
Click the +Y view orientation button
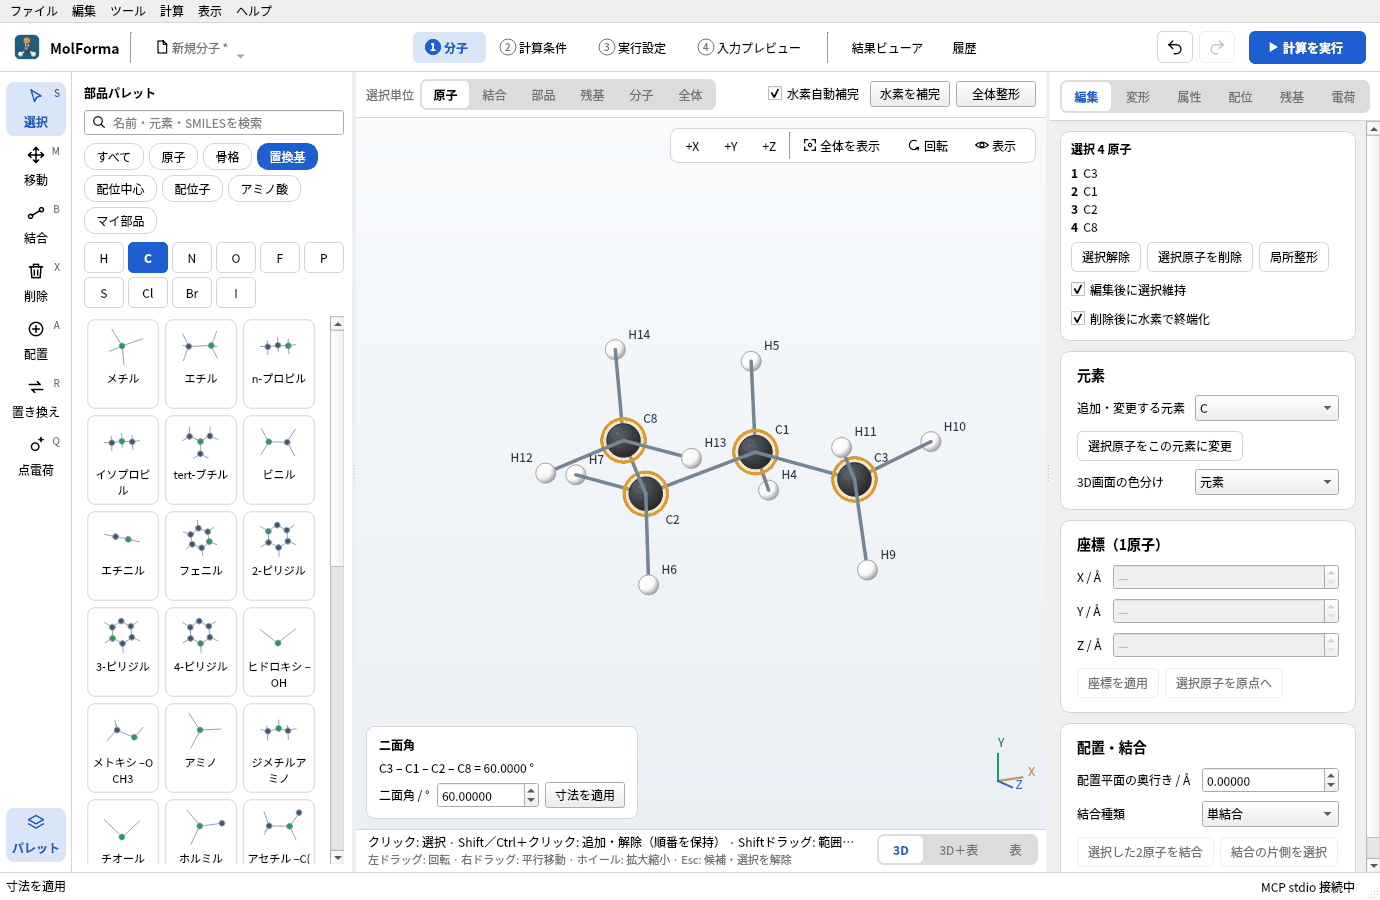click(x=731, y=146)
